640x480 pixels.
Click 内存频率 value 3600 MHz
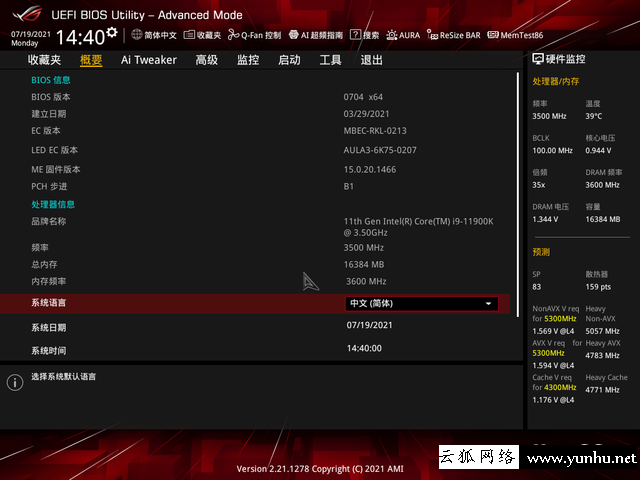pos(366,282)
